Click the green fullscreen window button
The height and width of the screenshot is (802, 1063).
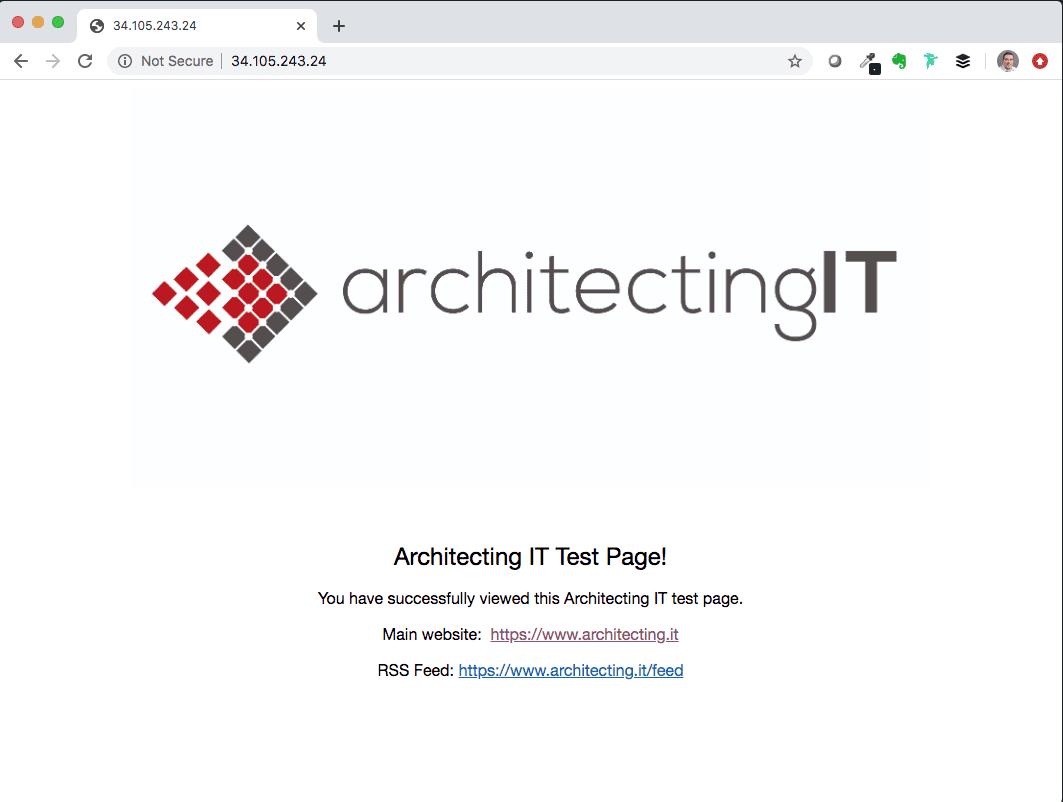click(58, 22)
